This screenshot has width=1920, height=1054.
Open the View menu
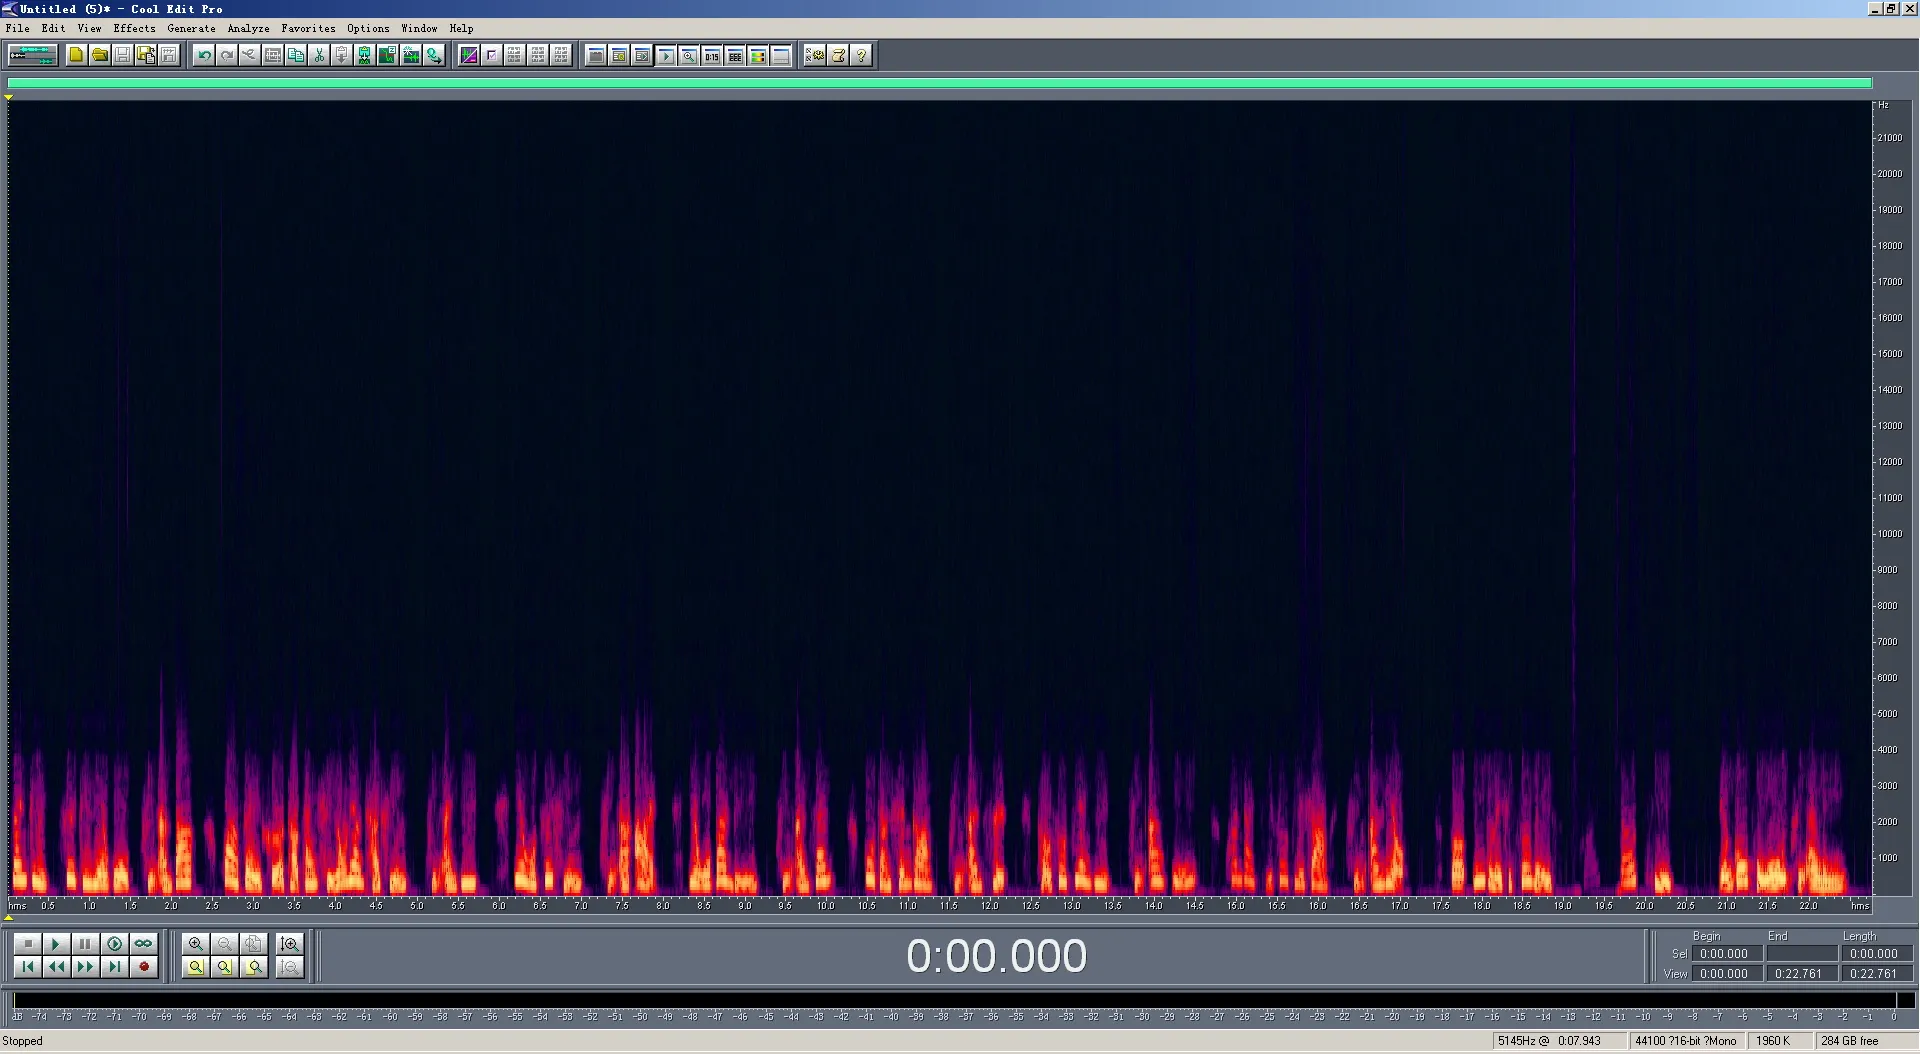click(89, 28)
